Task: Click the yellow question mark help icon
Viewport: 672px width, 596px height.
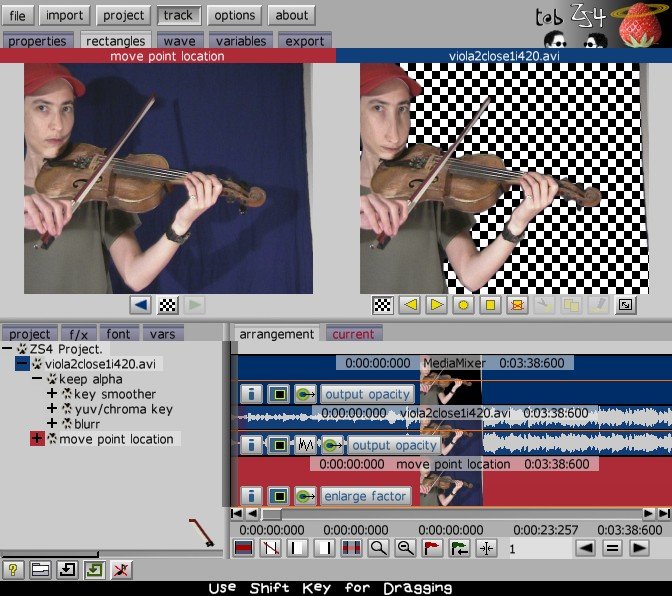Action: 14,570
